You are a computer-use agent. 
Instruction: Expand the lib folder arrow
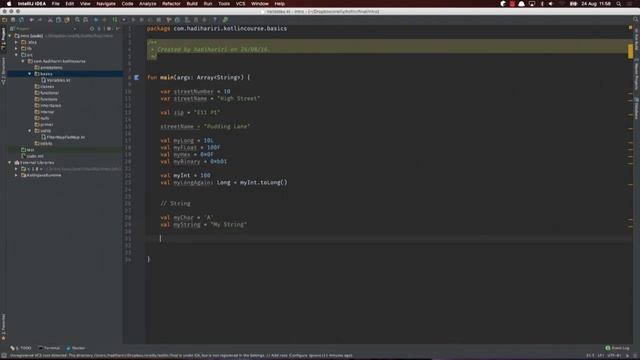click(16, 49)
